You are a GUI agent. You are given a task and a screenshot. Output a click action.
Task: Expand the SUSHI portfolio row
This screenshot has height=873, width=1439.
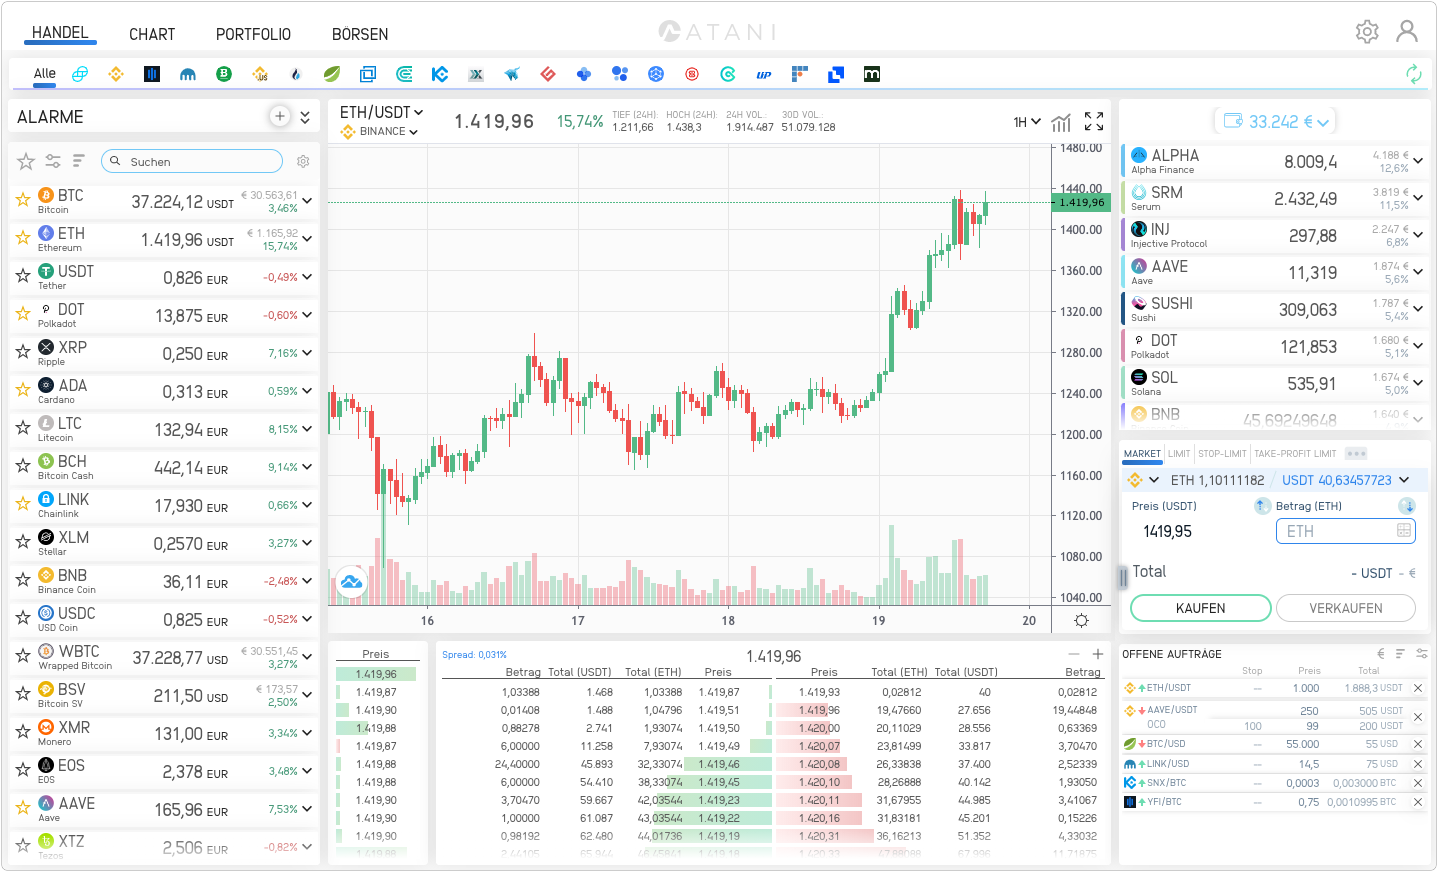[x=1418, y=309]
